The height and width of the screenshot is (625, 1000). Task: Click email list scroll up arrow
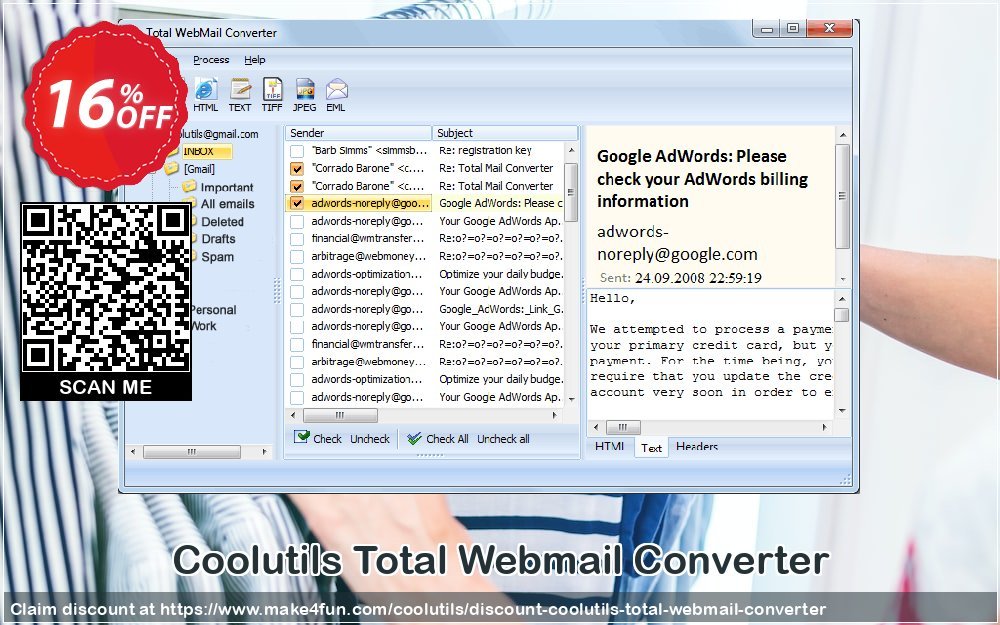tap(571, 151)
